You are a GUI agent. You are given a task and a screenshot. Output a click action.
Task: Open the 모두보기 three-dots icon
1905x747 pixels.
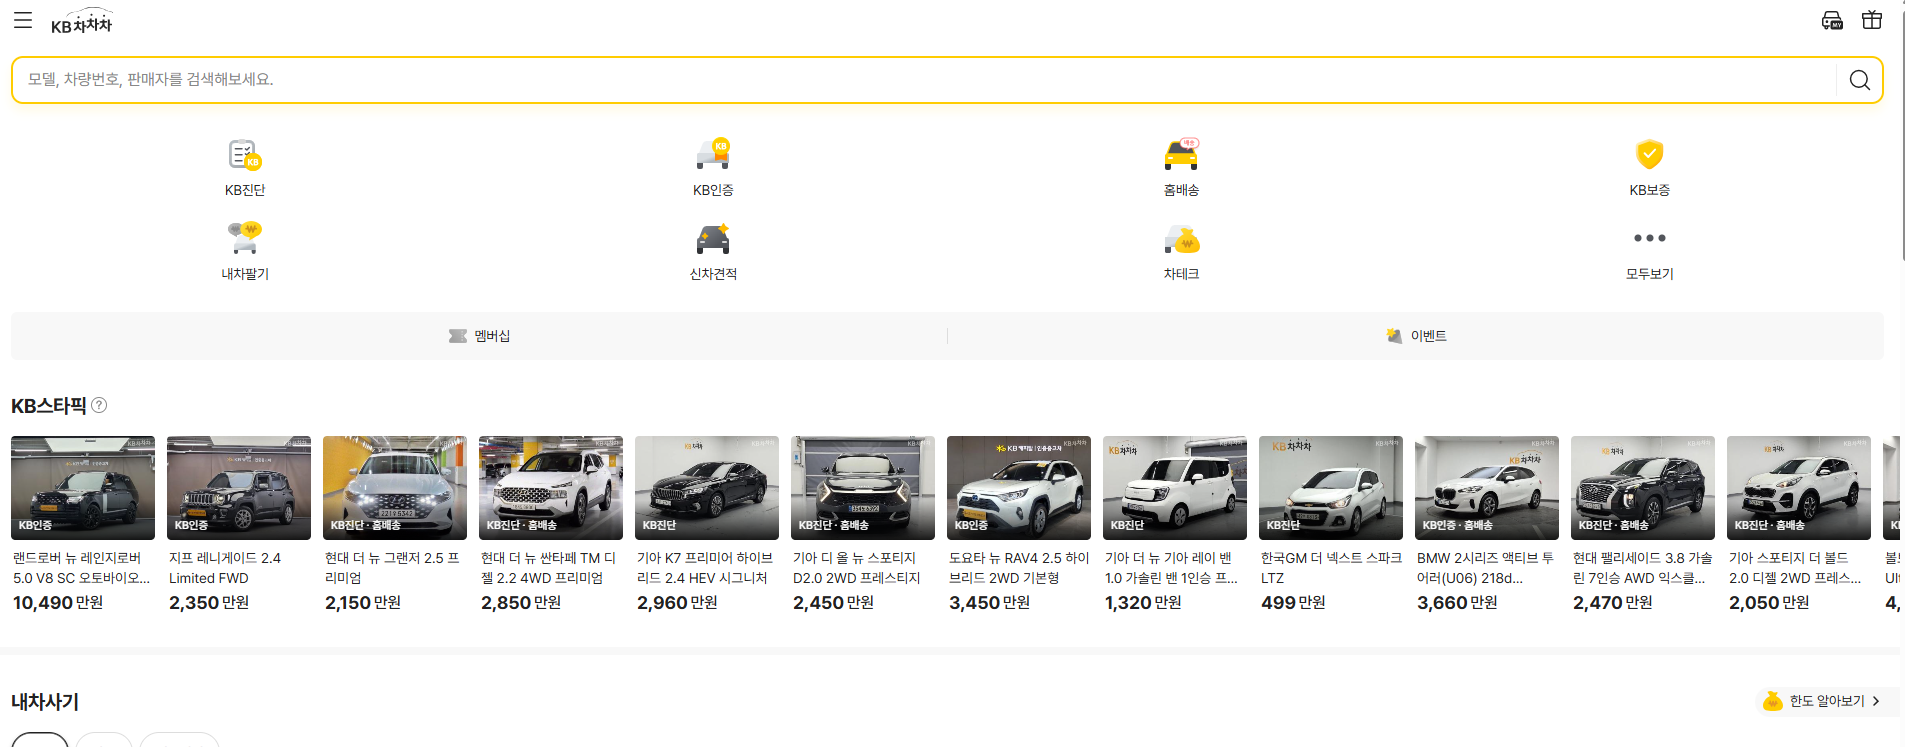[x=1649, y=238]
